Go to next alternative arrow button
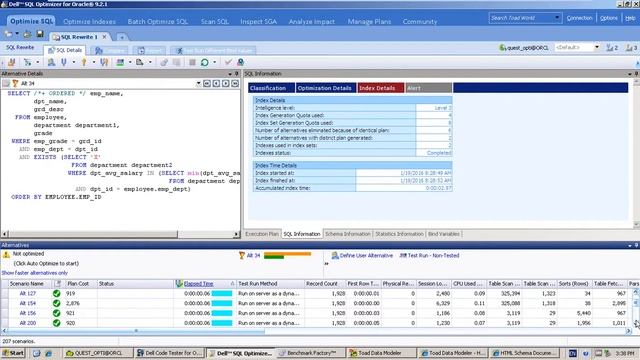This screenshot has height=360, width=640. [226, 83]
